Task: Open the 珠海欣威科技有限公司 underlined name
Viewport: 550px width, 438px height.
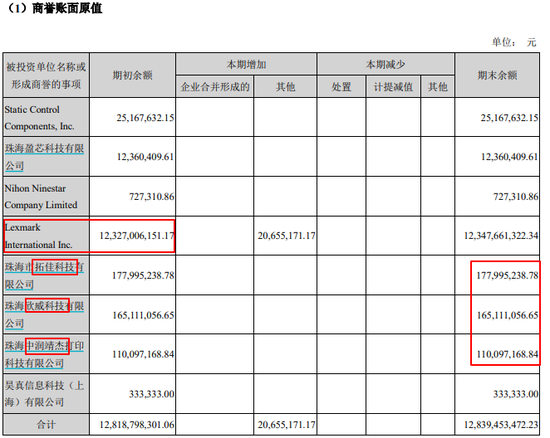Action: 44,315
